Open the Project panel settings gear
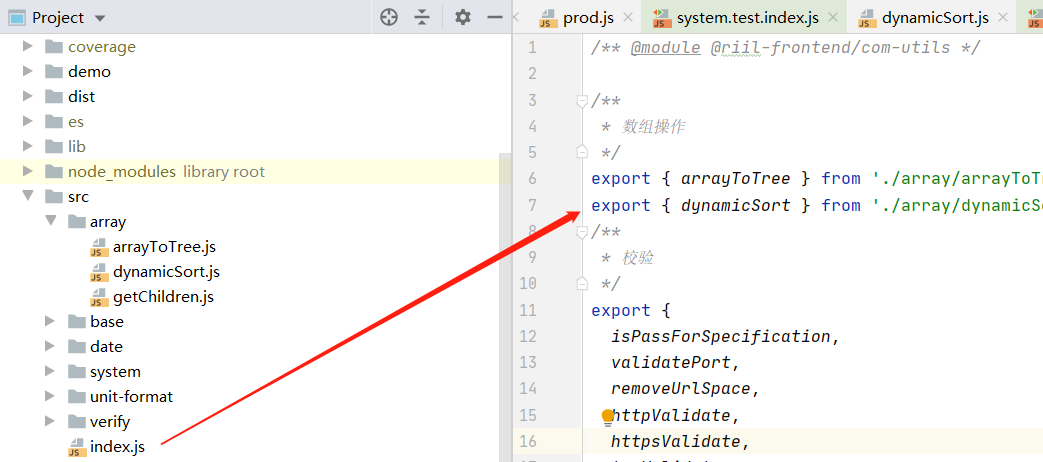The image size is (1043, 462). click(x=462, y=17)
